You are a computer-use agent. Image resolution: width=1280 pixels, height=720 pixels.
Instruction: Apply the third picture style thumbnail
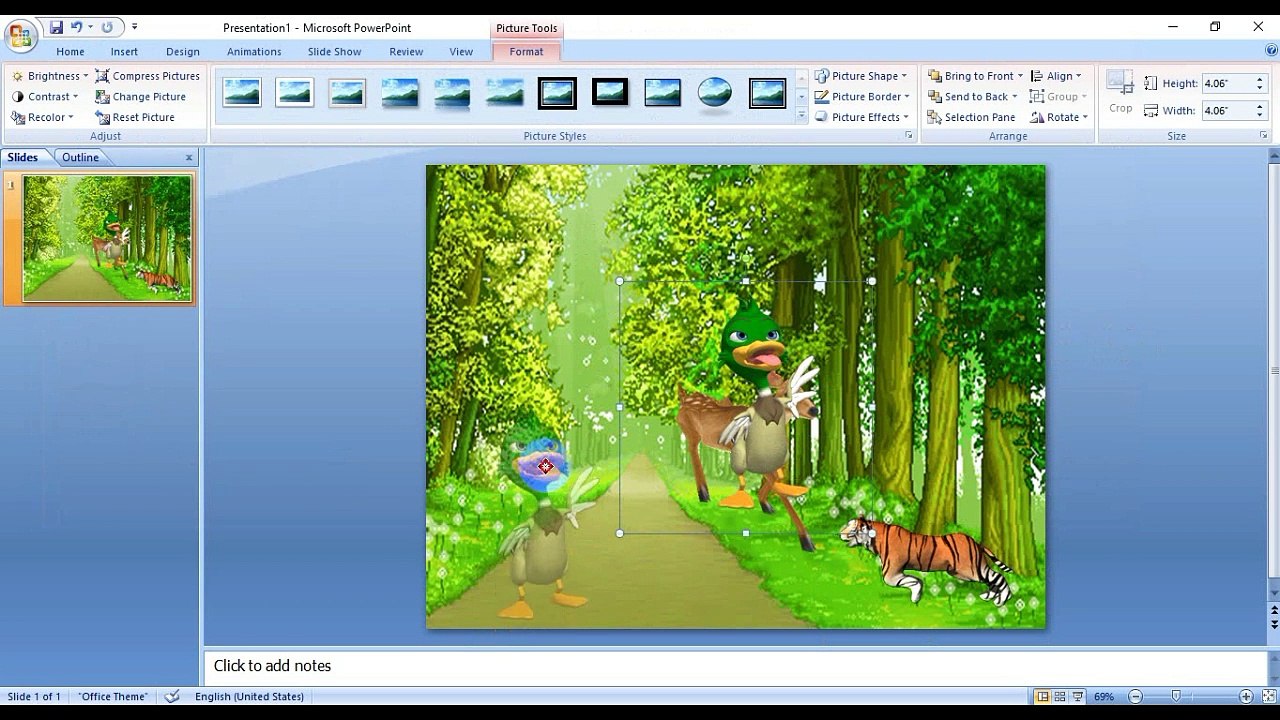[x=347, y=93]
